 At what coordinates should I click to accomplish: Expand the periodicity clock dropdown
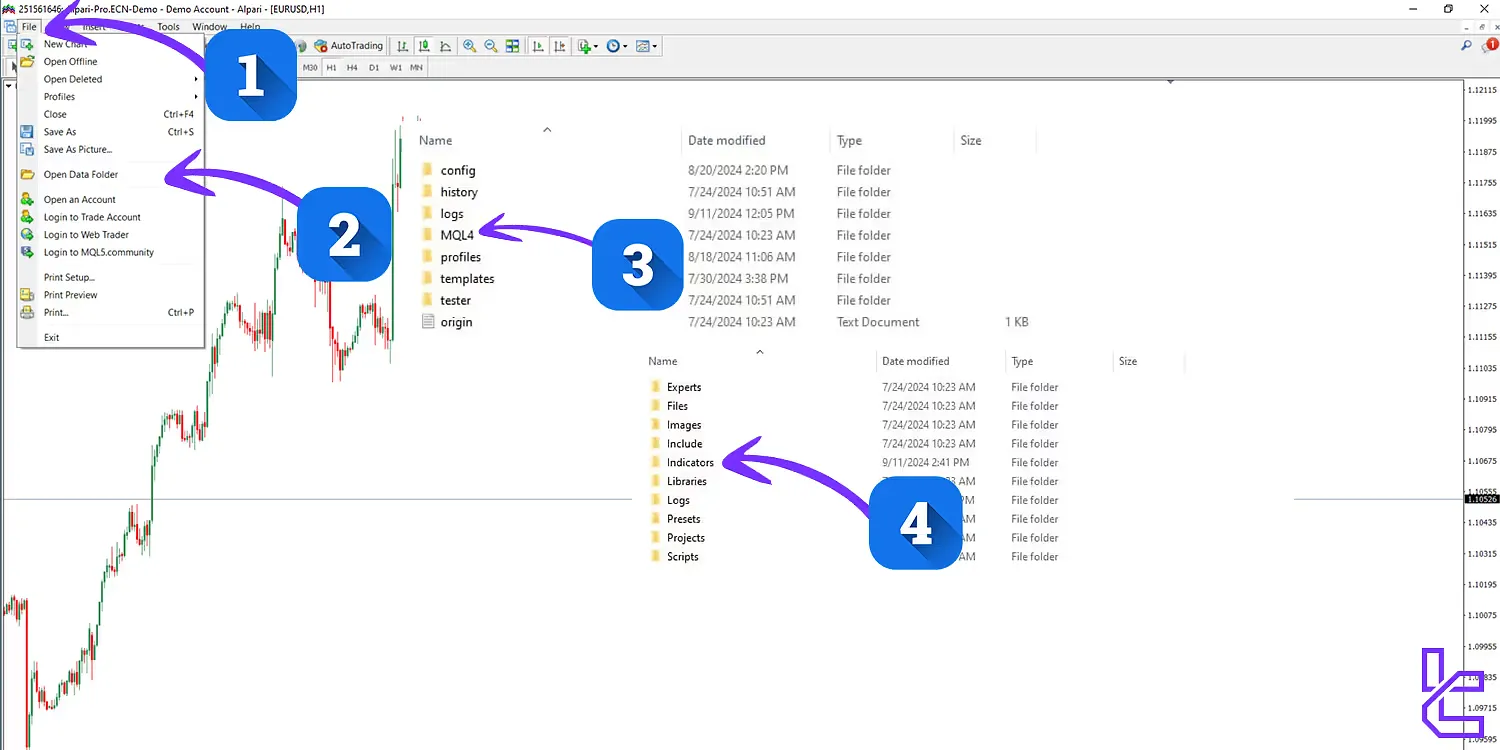click(624, 46)
